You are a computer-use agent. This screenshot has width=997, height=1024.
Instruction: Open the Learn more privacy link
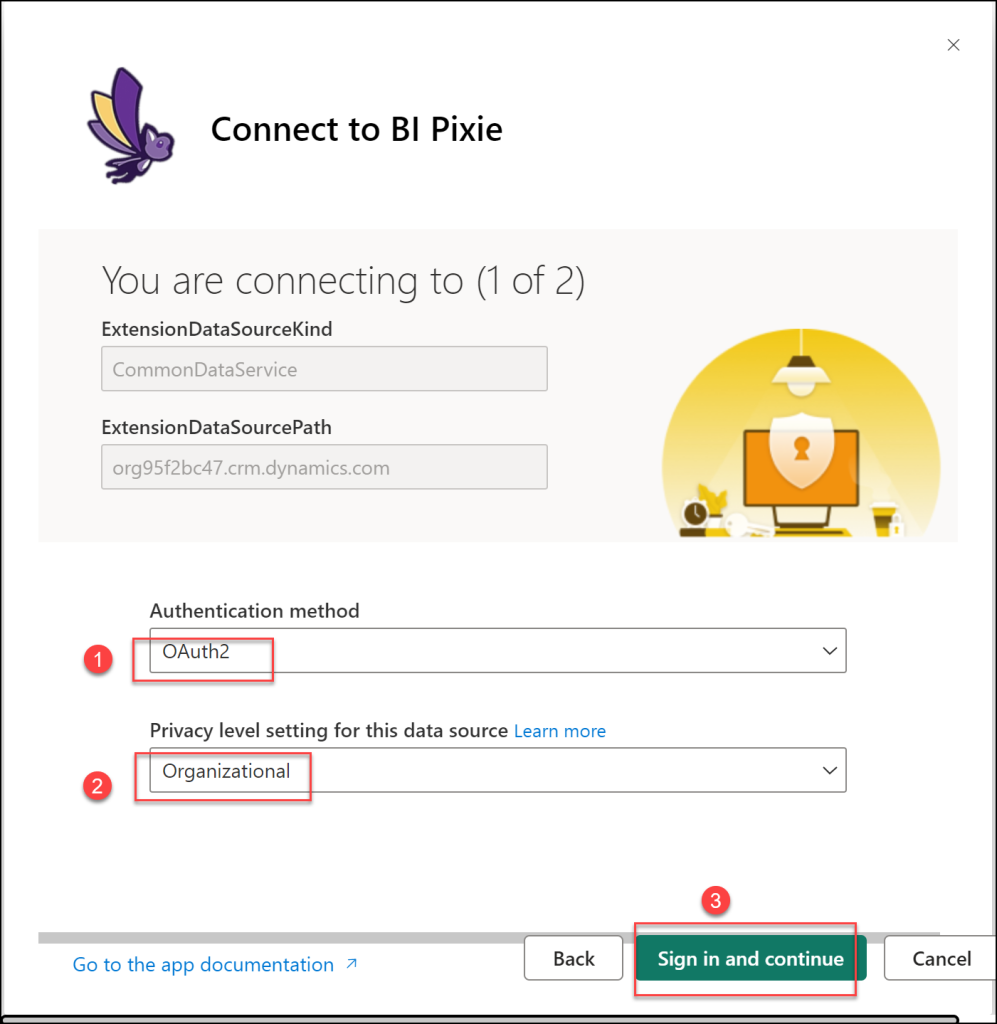[559, 731]
